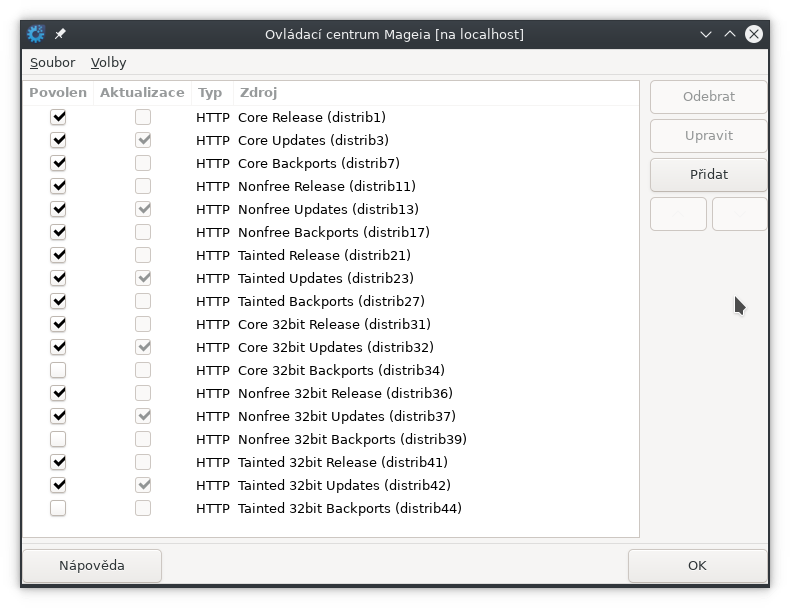The height and width of the screenshot is (608, 790).
Task: Click the pin icon in title bar
Action: click(x=60, y=34)
